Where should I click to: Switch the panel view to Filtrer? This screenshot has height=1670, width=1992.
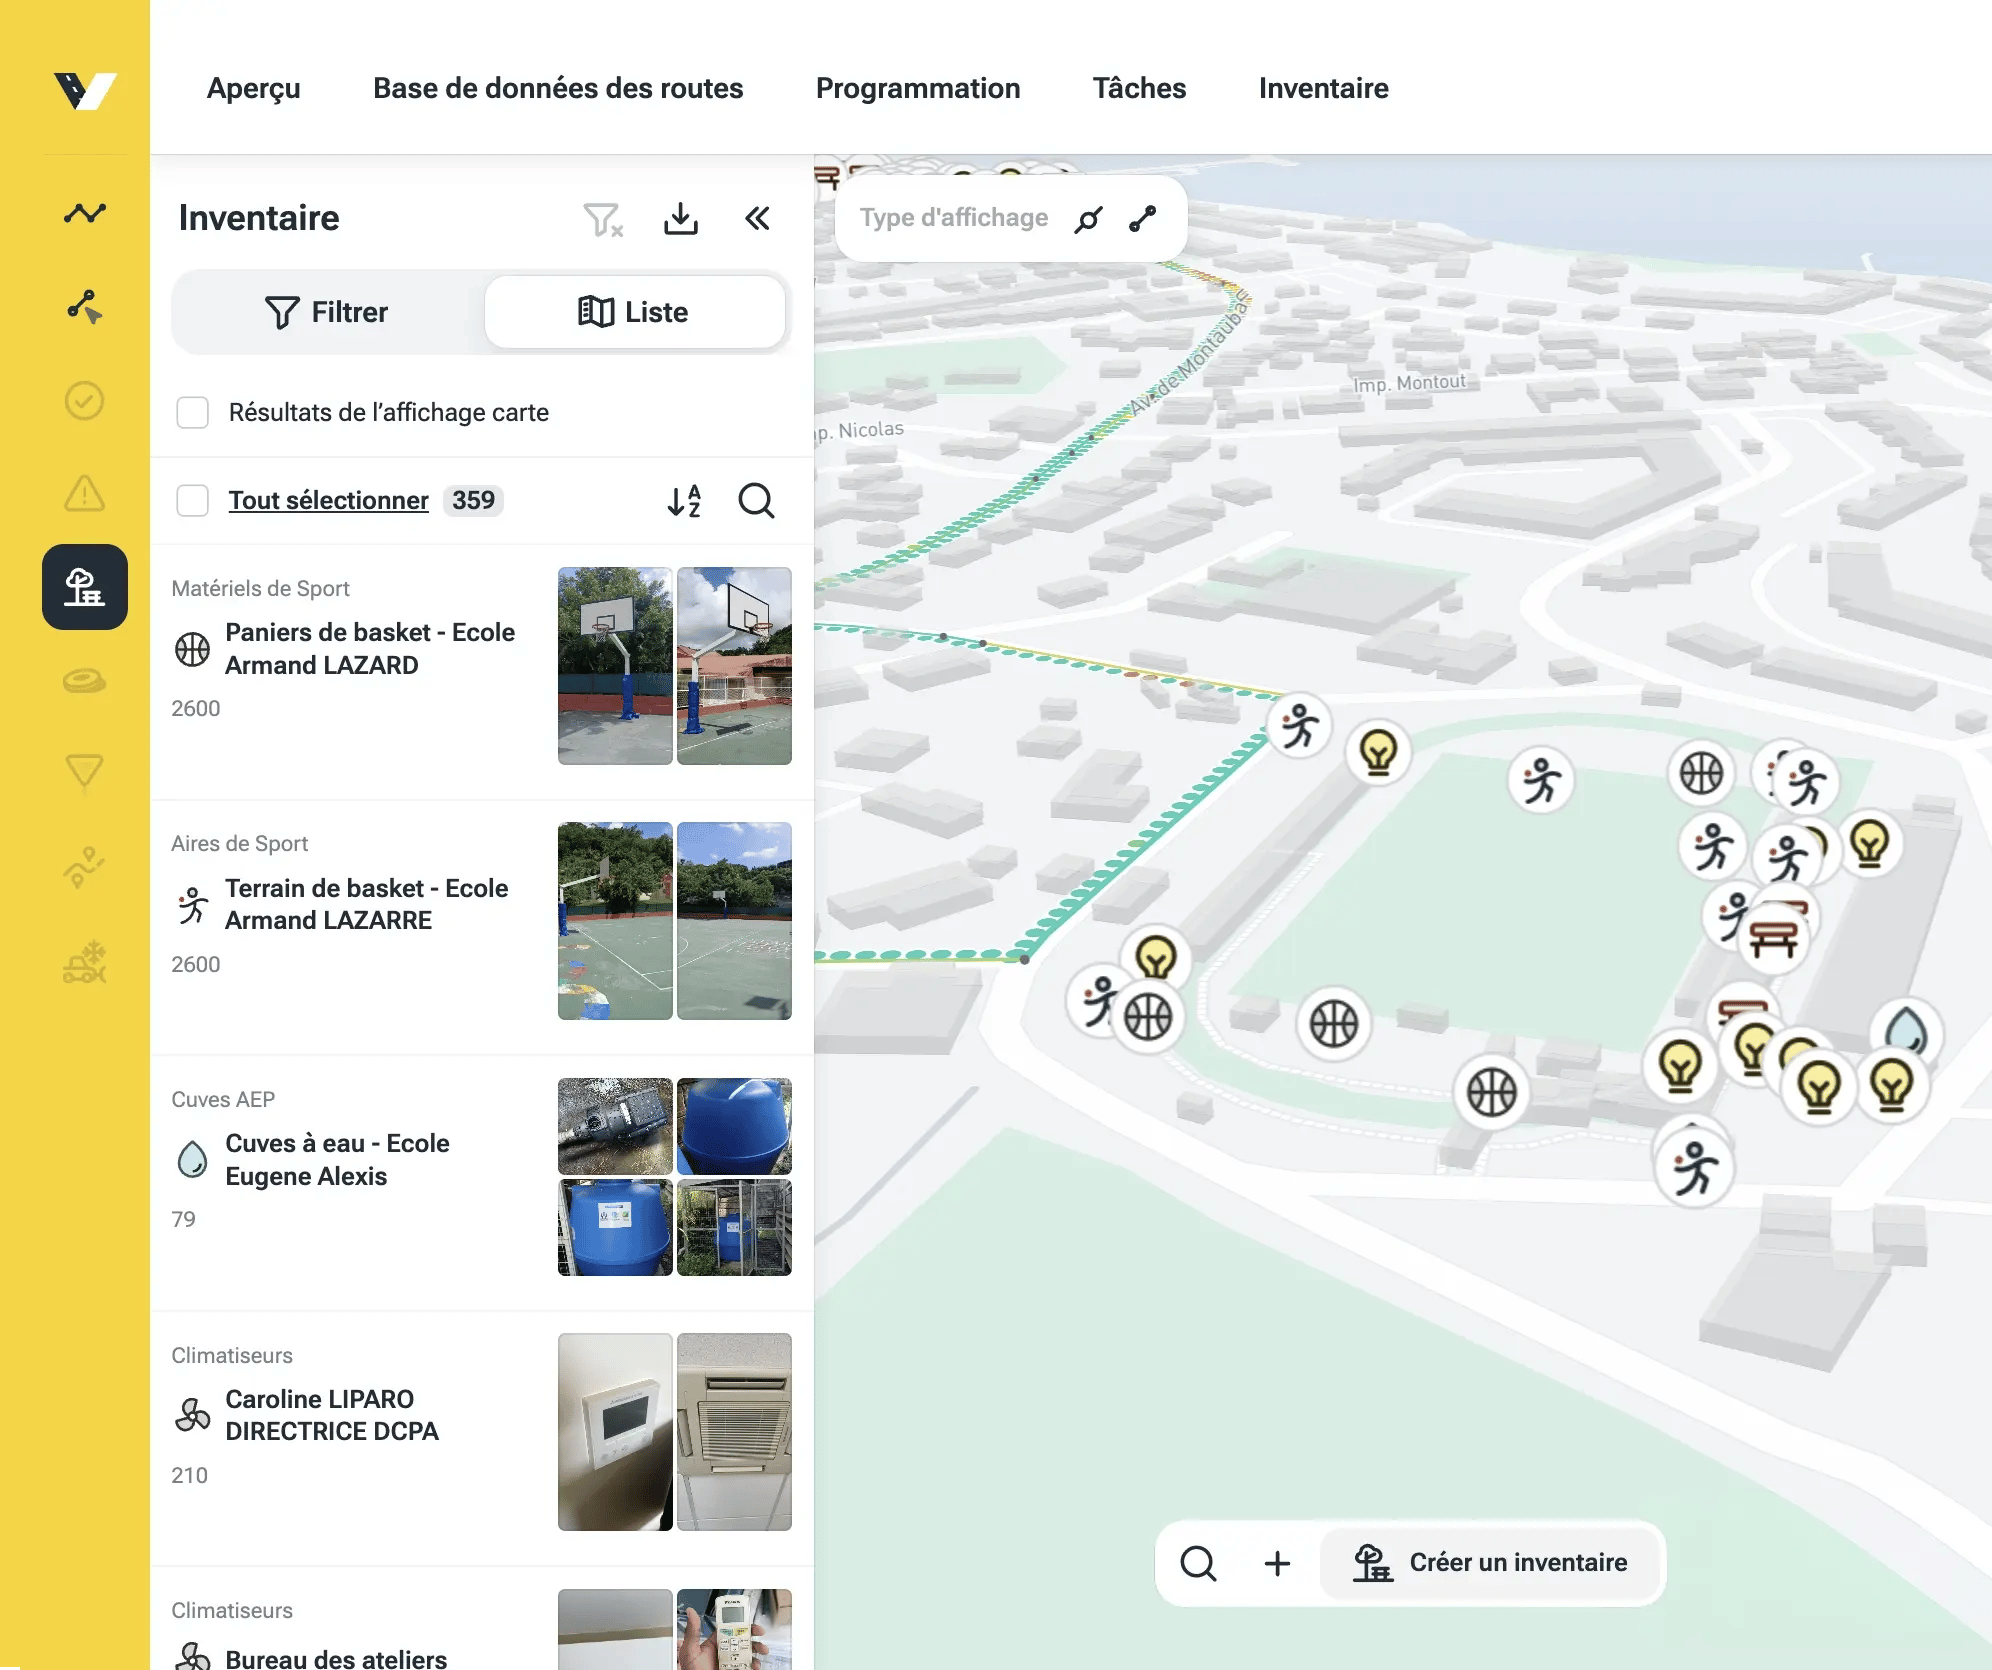[x=328, y=311]
